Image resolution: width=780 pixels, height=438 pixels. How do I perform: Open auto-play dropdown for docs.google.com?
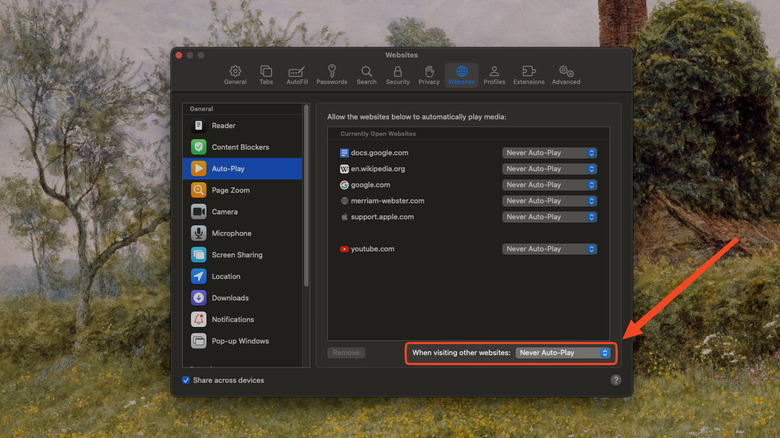(549, 153)
